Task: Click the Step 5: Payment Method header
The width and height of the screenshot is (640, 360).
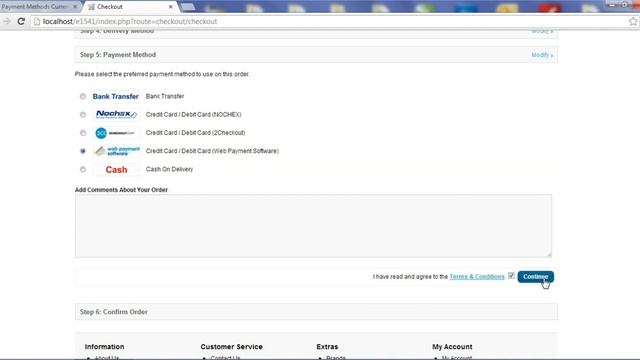Action: pyautogui.click(x=316, y=55)
